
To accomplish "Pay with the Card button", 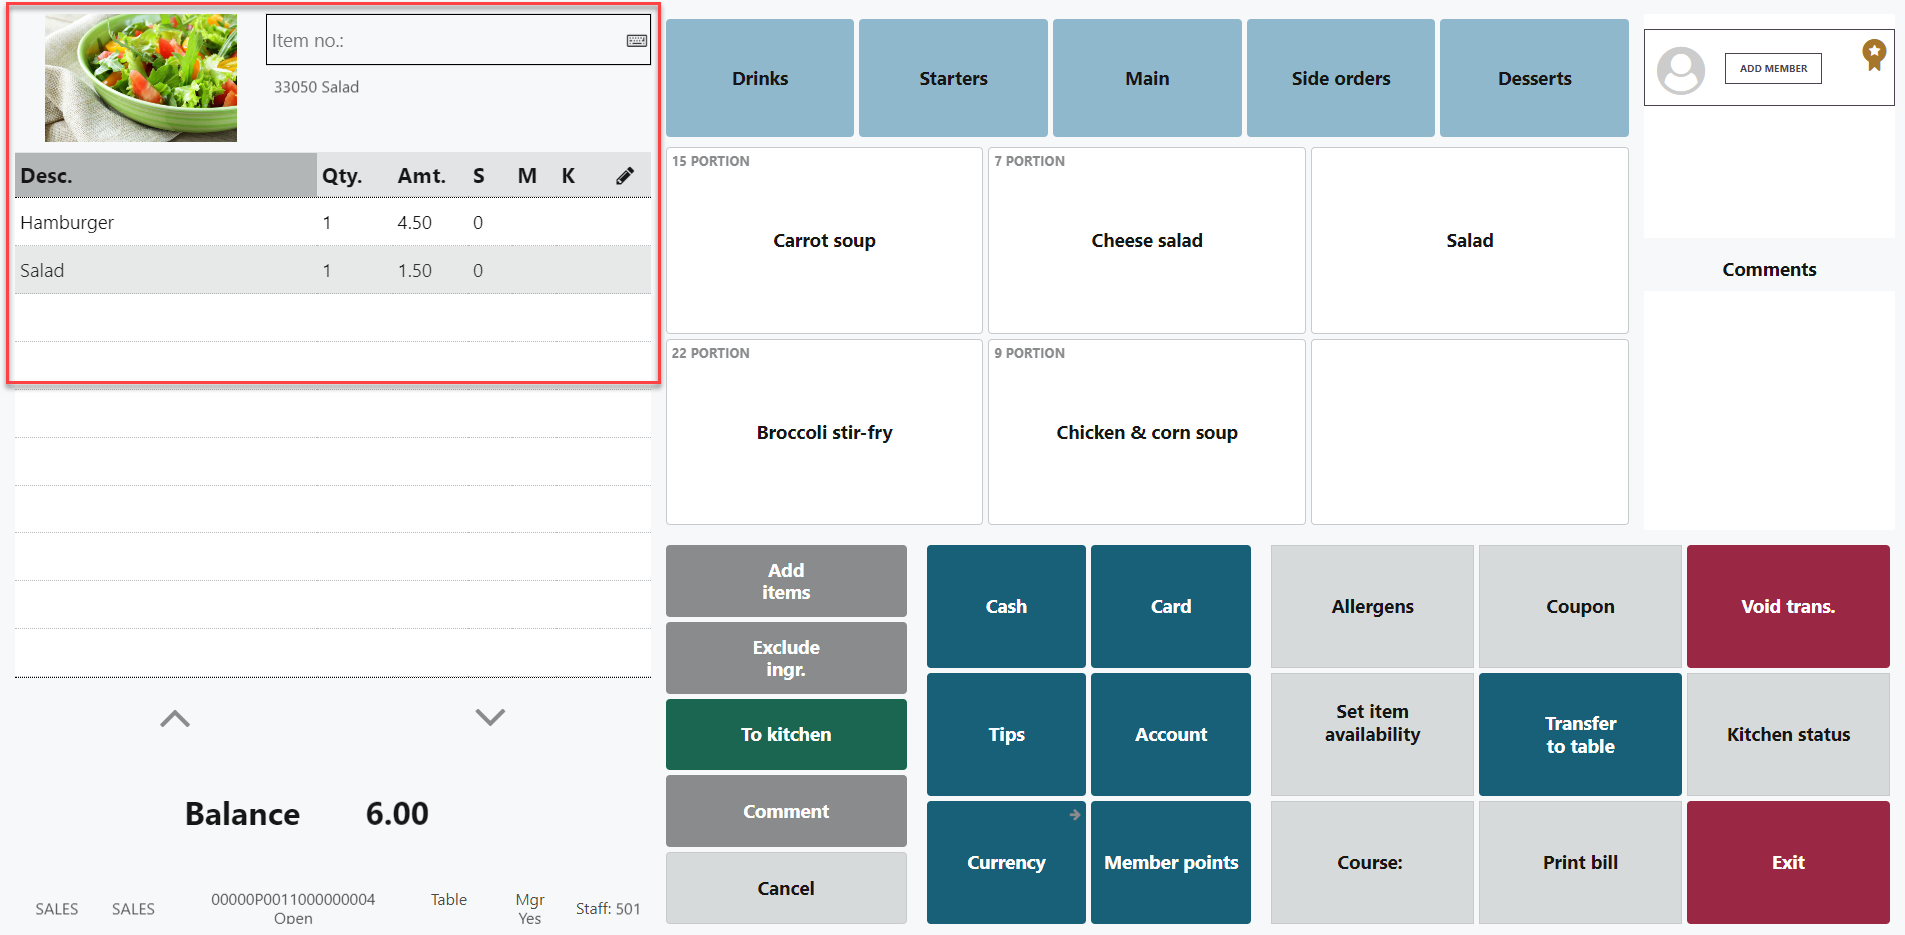I will pos(1171,606).
